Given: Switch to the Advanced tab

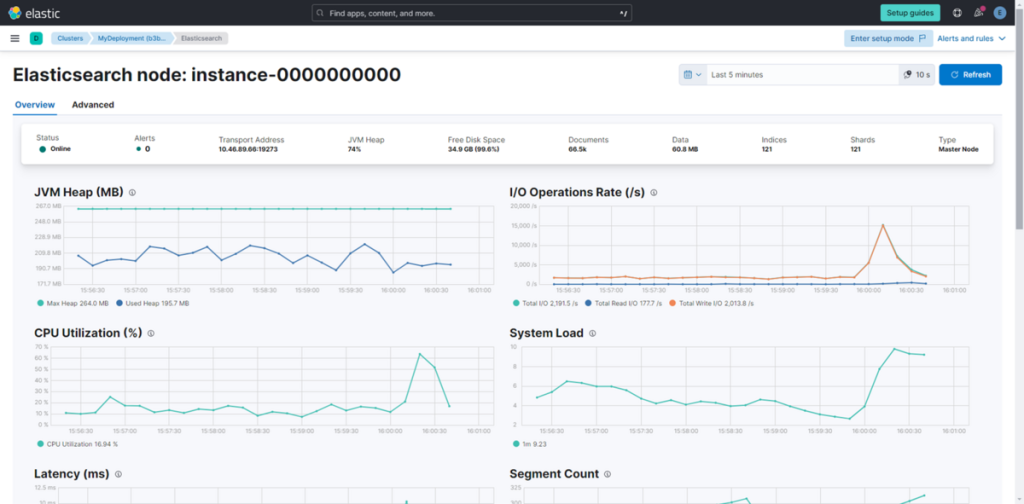Looking at the screenshot, I should click(93, 105).
